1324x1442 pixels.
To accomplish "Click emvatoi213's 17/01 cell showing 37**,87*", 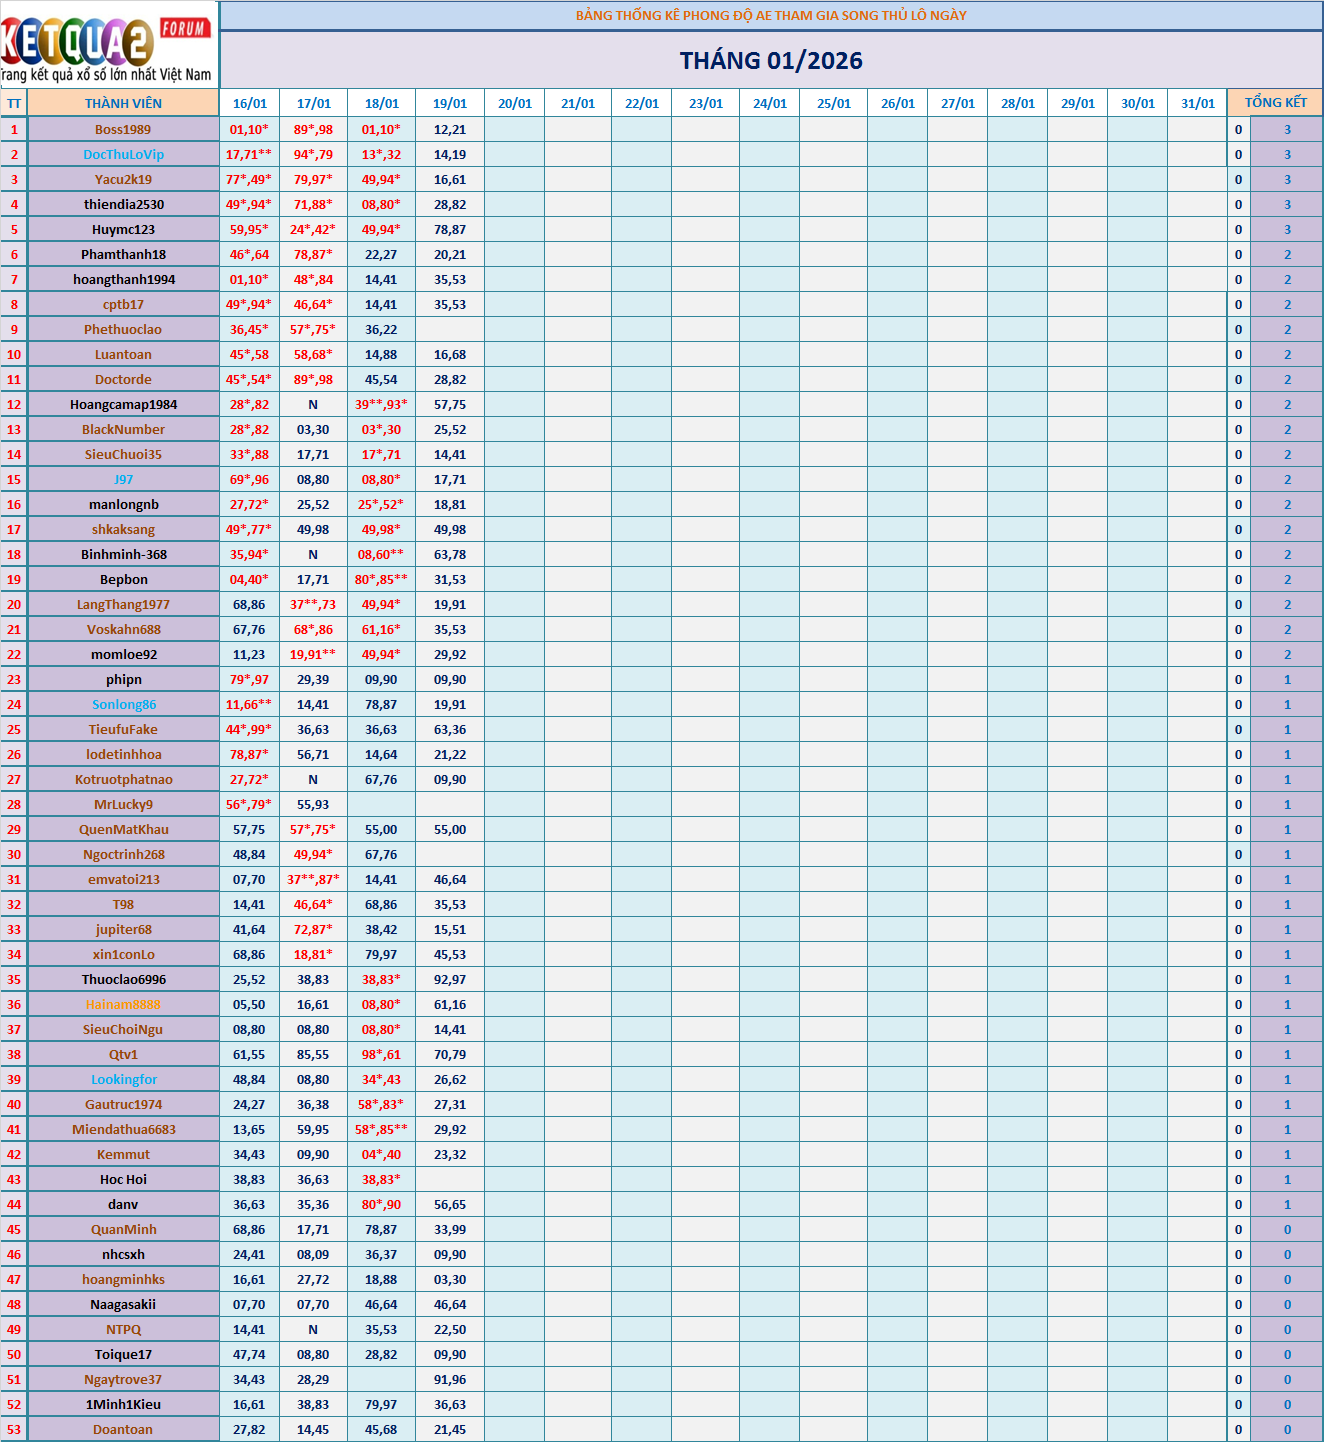I will 313,879.
